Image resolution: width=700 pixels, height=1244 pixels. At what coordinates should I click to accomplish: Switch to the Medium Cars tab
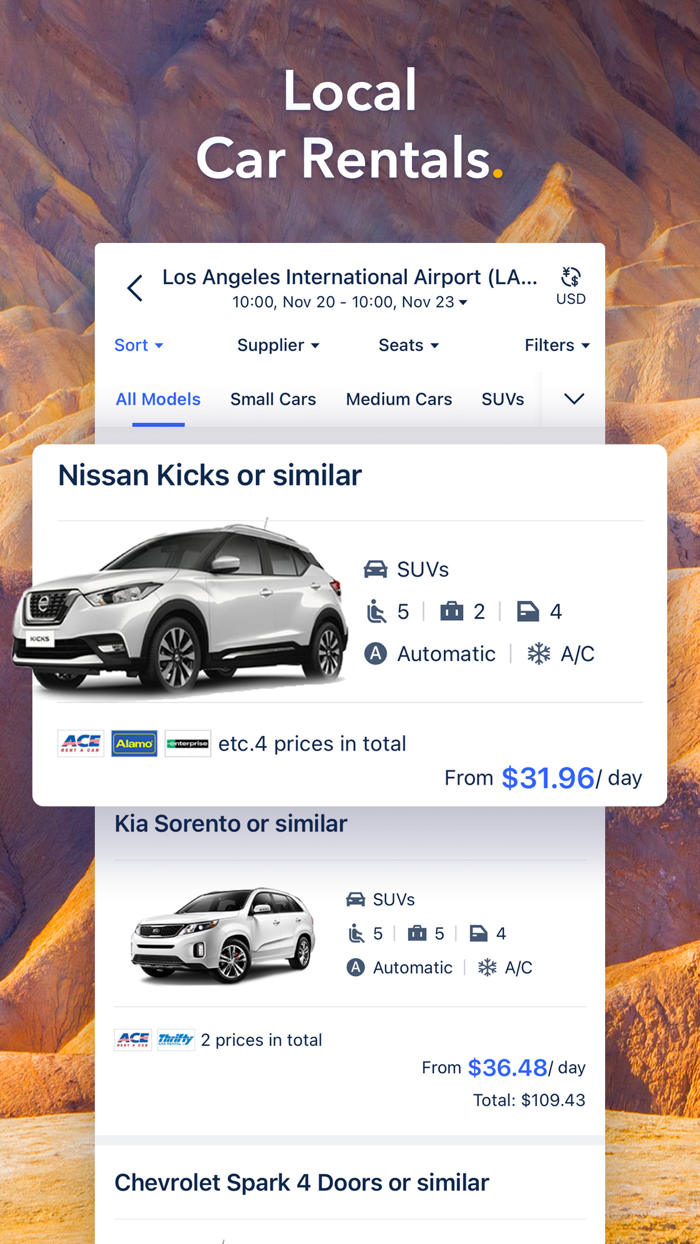(x=399, y=399)
